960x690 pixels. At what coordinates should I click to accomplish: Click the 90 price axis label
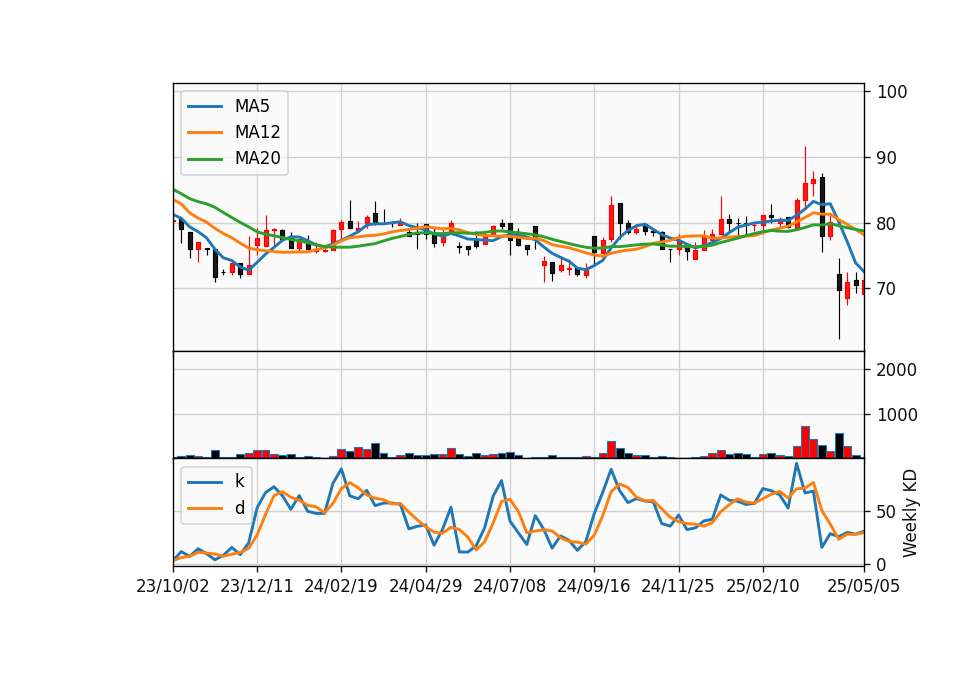pos(887,158)
